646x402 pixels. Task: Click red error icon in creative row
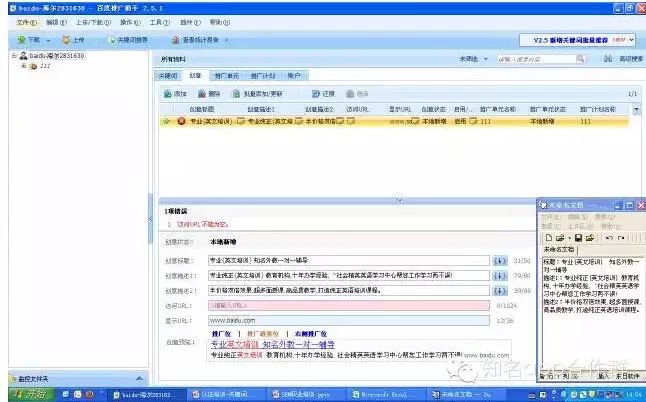point(181,121)
